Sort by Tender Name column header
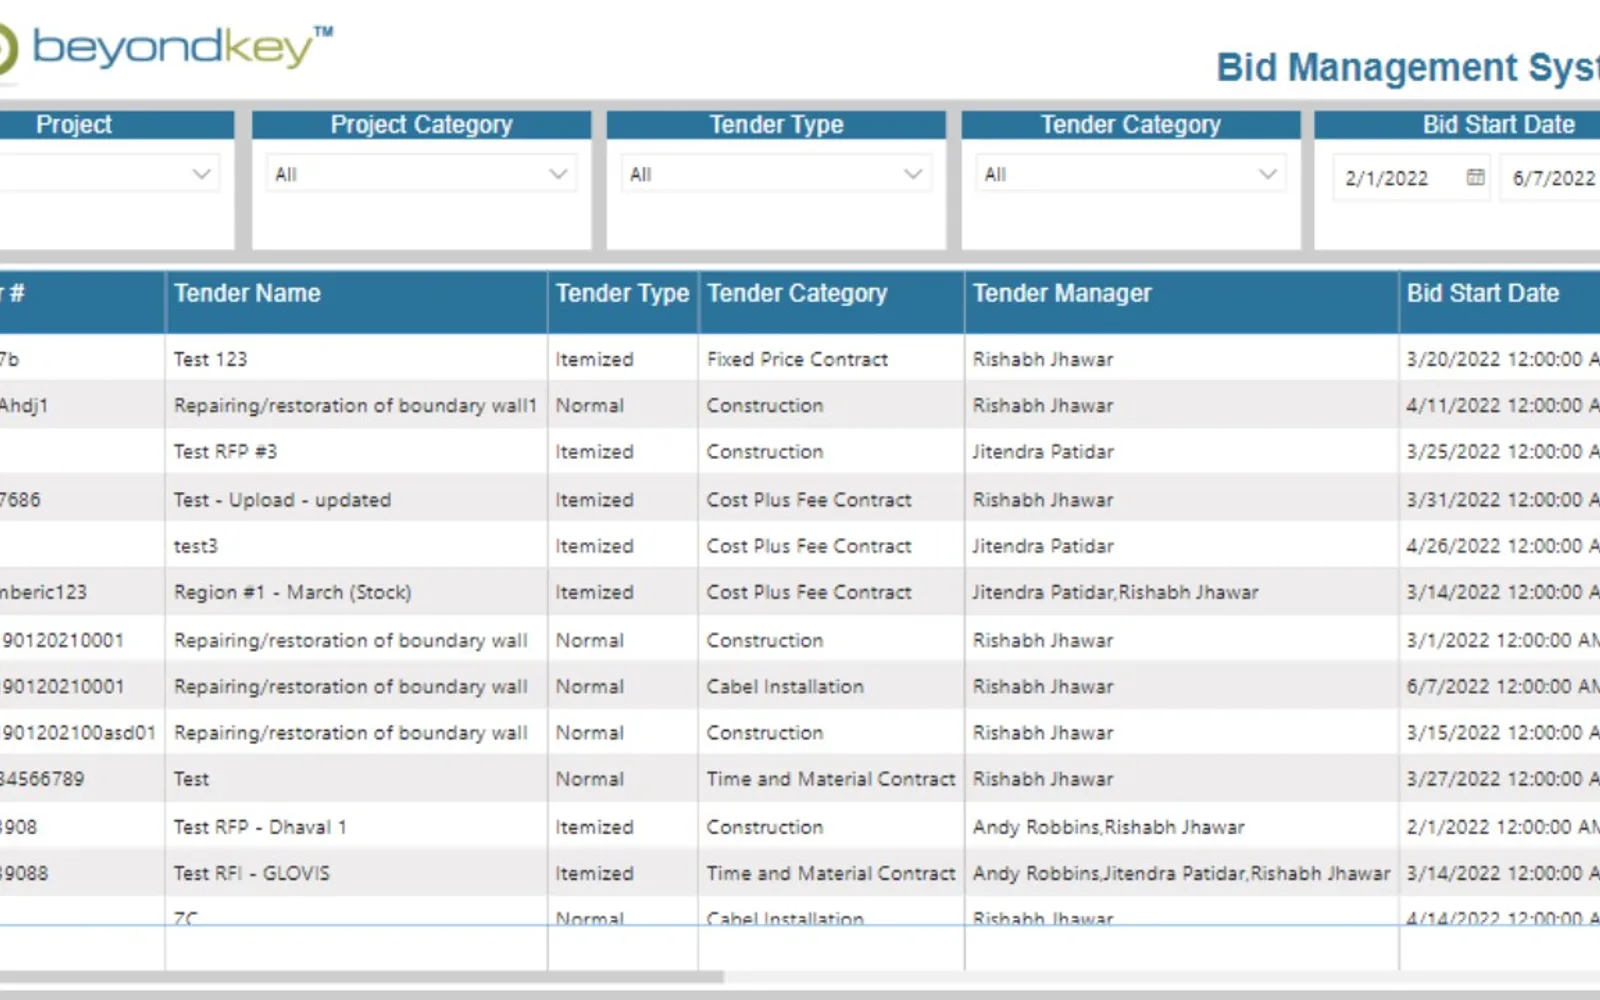This screenshot has width=1600, height=1000. [x=247, y=293]
